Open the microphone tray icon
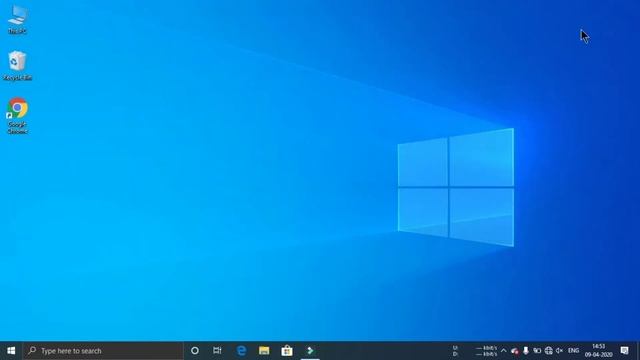Screen dimensions: 640x360 click(526, 351)
